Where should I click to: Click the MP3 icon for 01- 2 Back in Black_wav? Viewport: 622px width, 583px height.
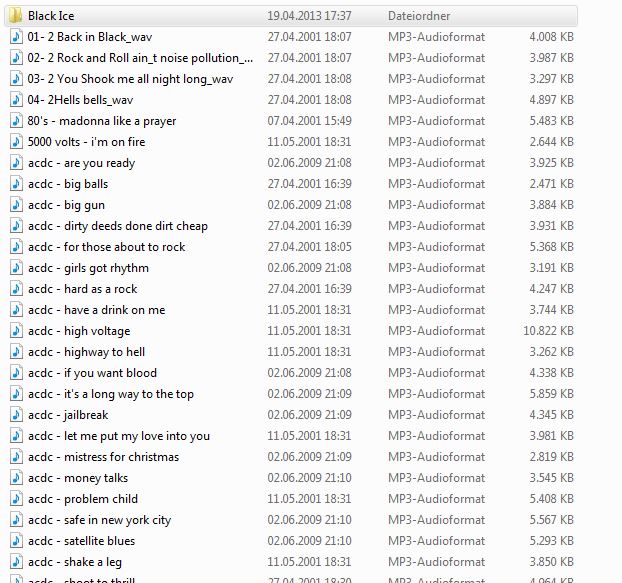[x=16, y=37]
